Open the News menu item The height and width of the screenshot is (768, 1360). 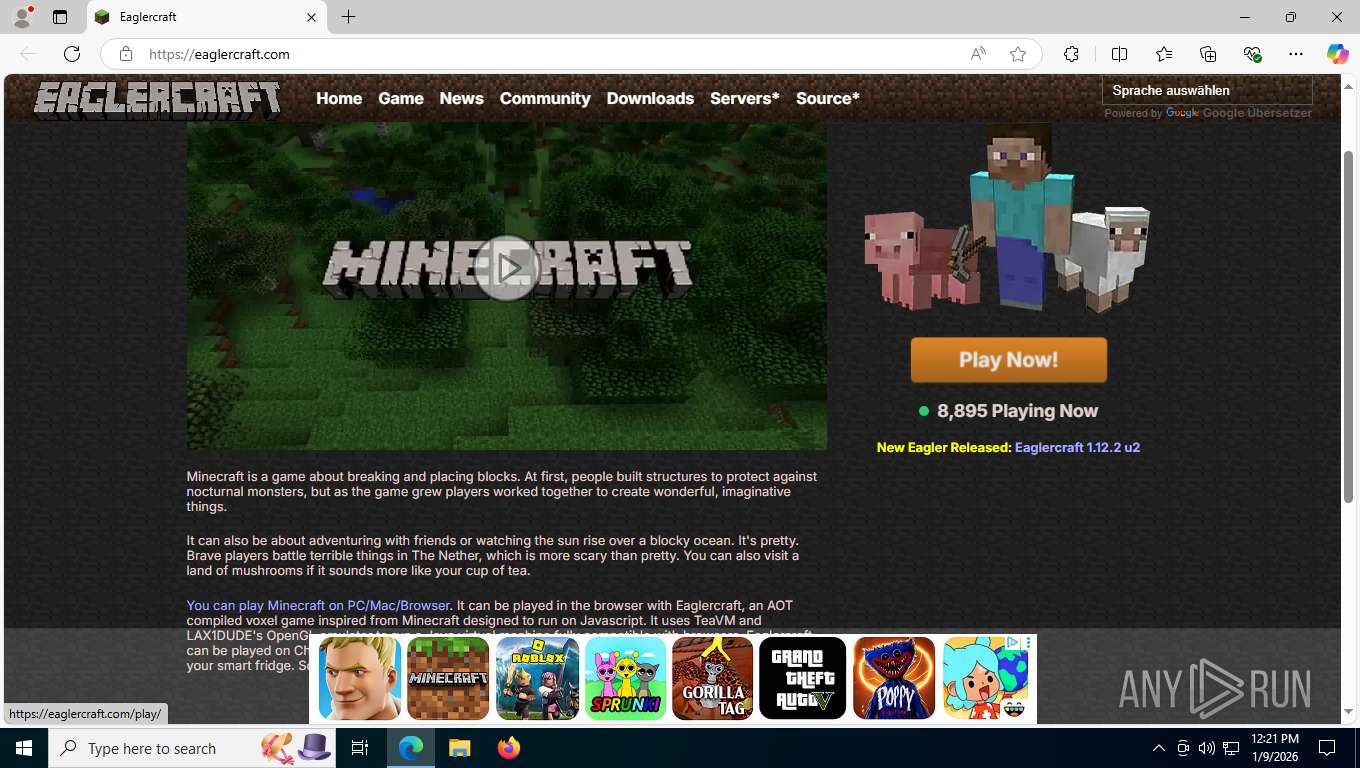pos(461,98)
